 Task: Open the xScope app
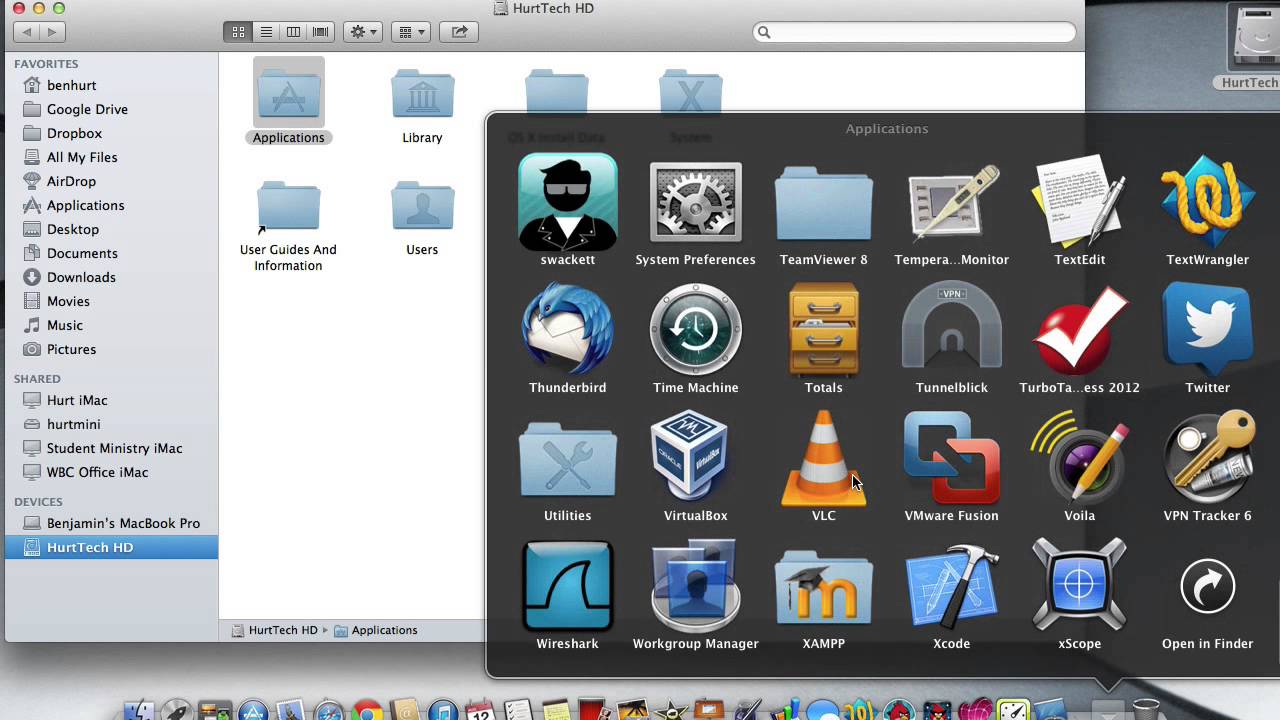tap(1079, 586)
